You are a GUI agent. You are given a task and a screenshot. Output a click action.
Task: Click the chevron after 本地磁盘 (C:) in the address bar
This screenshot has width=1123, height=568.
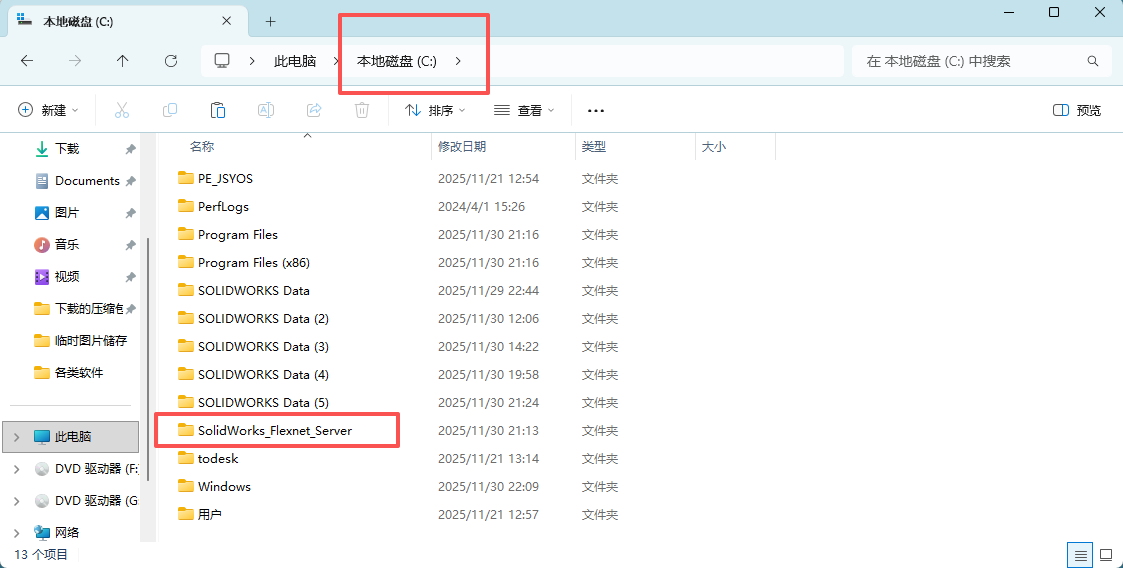pos(458,61)
